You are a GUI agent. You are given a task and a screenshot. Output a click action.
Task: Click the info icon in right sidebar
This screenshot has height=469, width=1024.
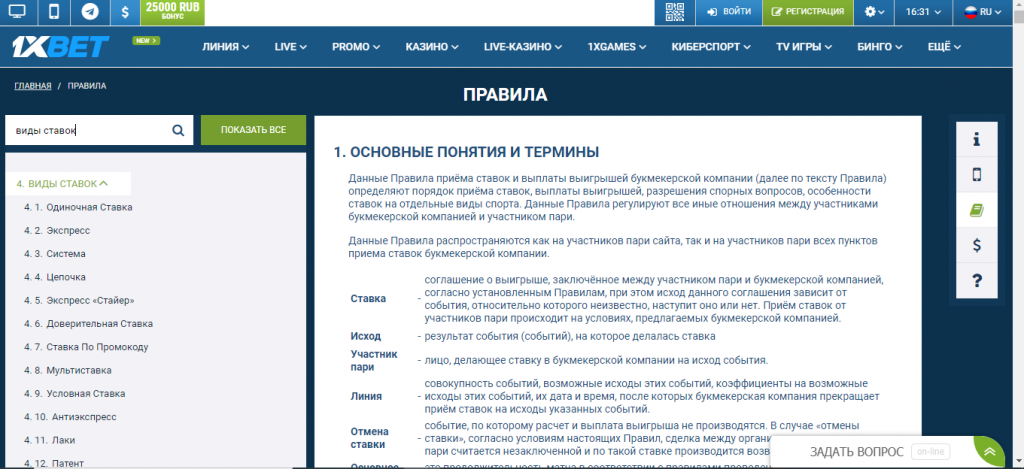point(977,139)
